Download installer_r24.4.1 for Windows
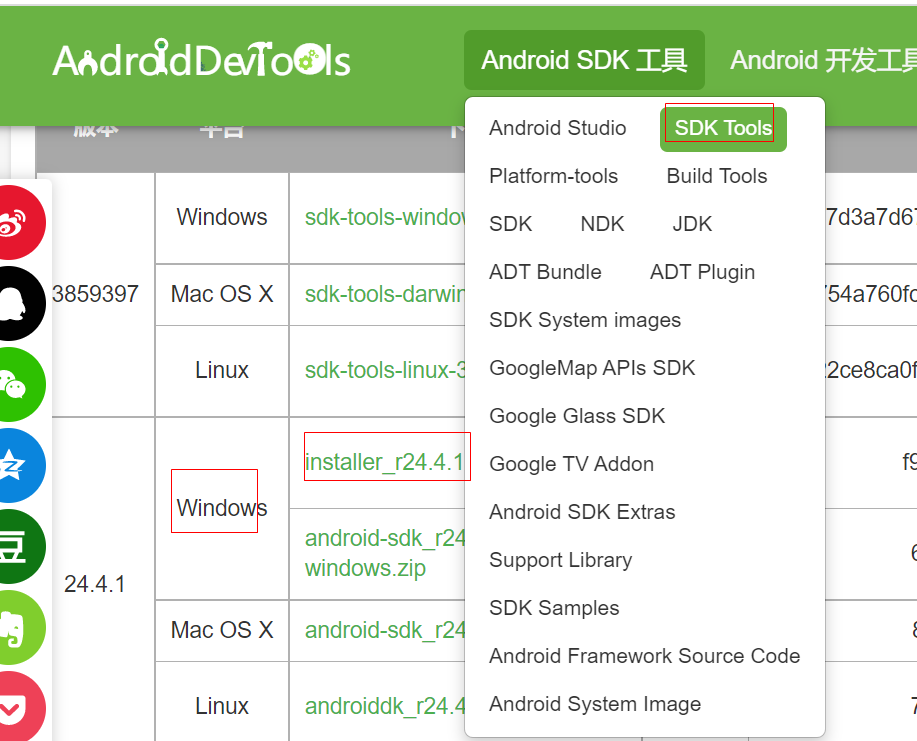 click(x=384, y=462)
